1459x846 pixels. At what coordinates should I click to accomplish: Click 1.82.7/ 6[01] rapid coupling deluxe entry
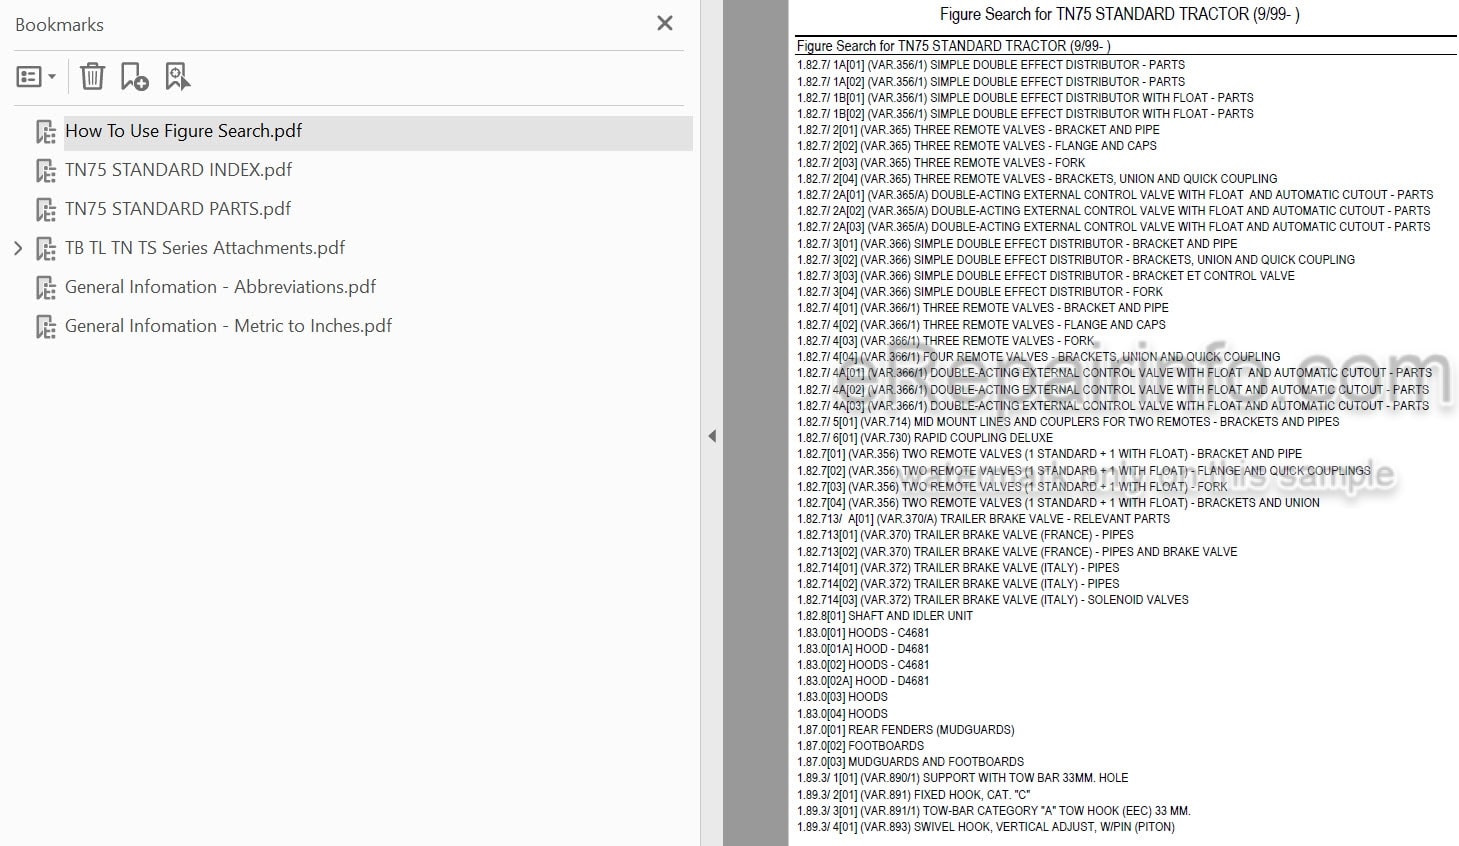[925, 438]
